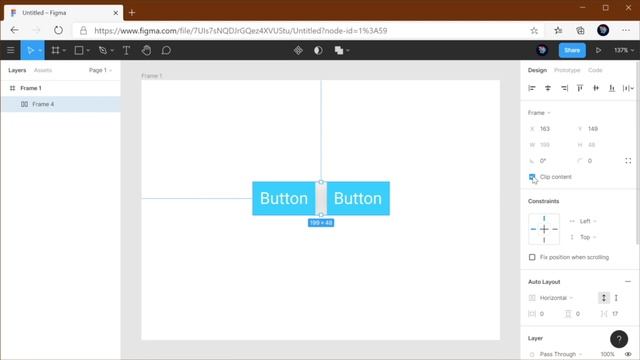640x360 pixels.
Task: Select the Rectangle shape tool
Action: pyautogui.click(x=79, y=50)
